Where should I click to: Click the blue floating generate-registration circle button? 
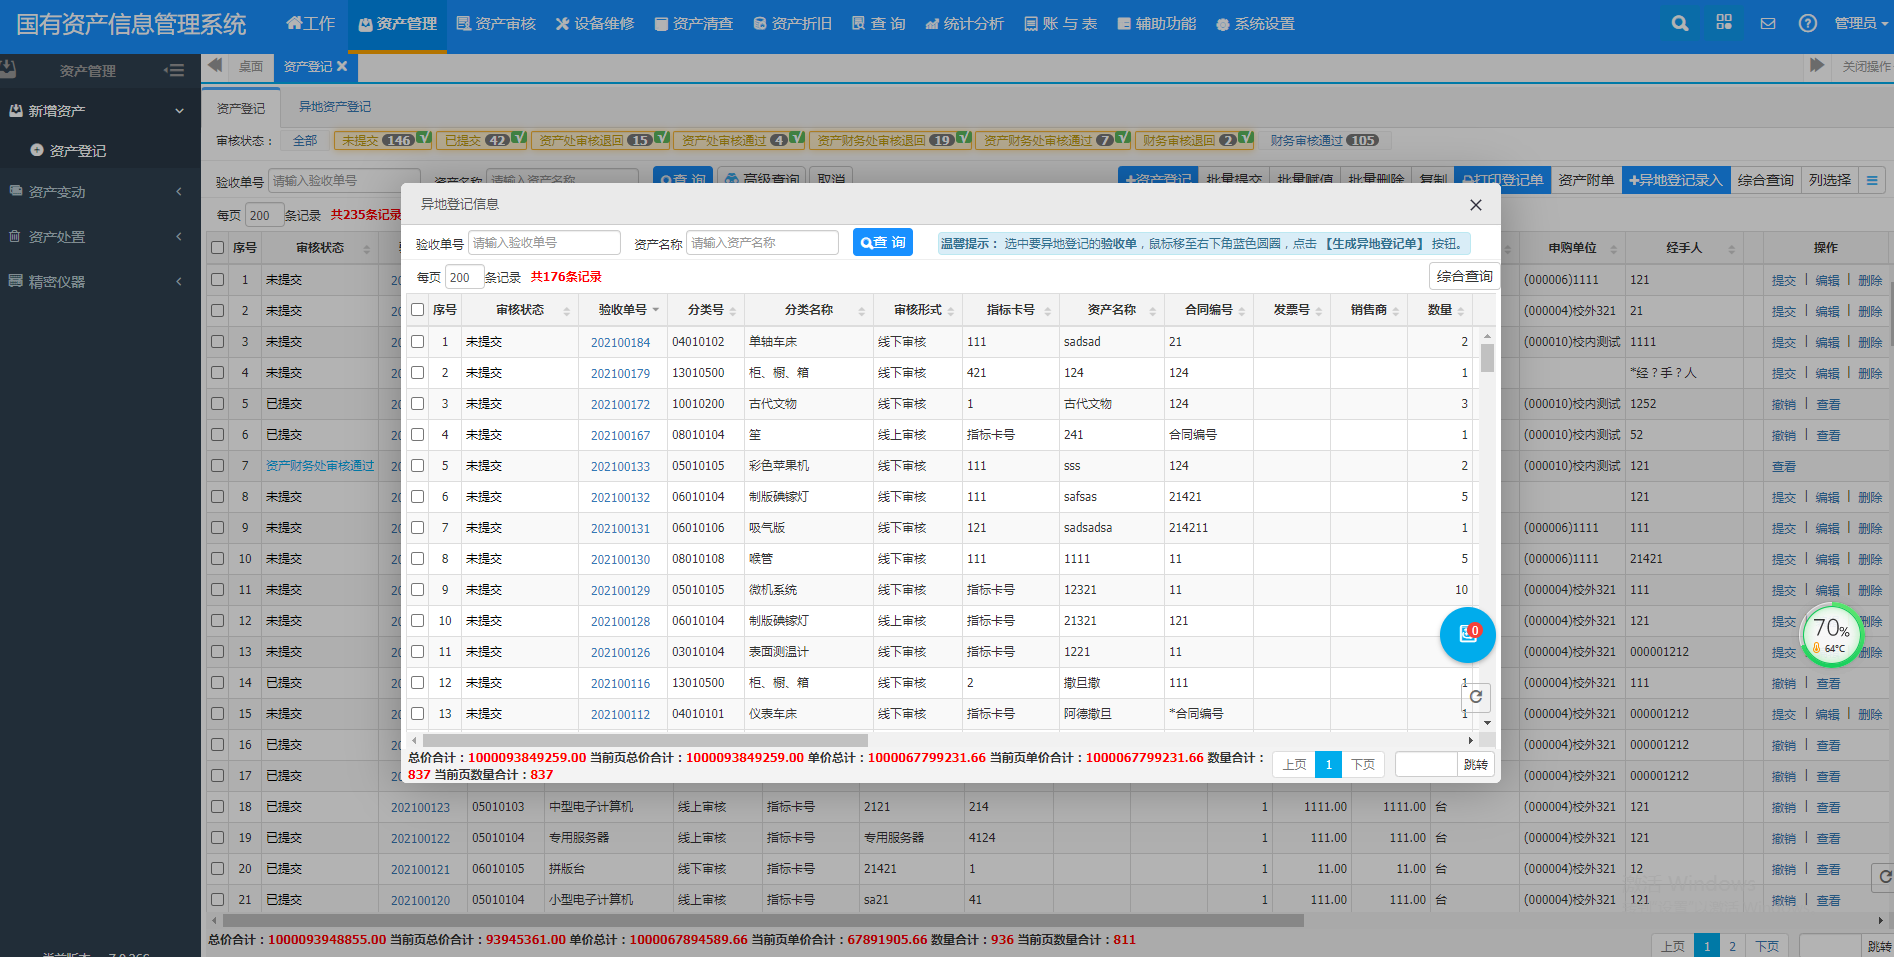click(x=1467, y=634)
